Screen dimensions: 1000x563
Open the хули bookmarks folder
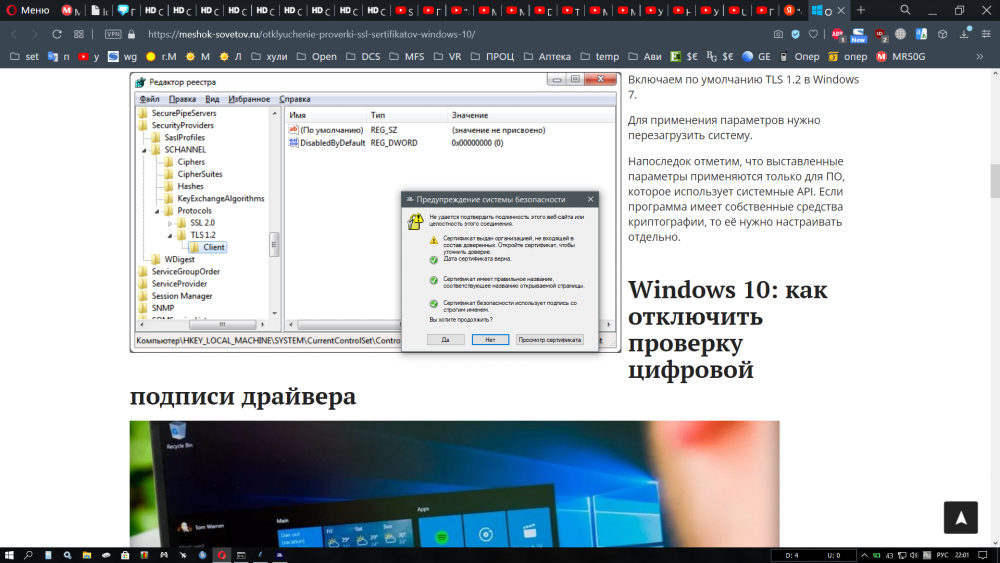click(x=268, y=57)
